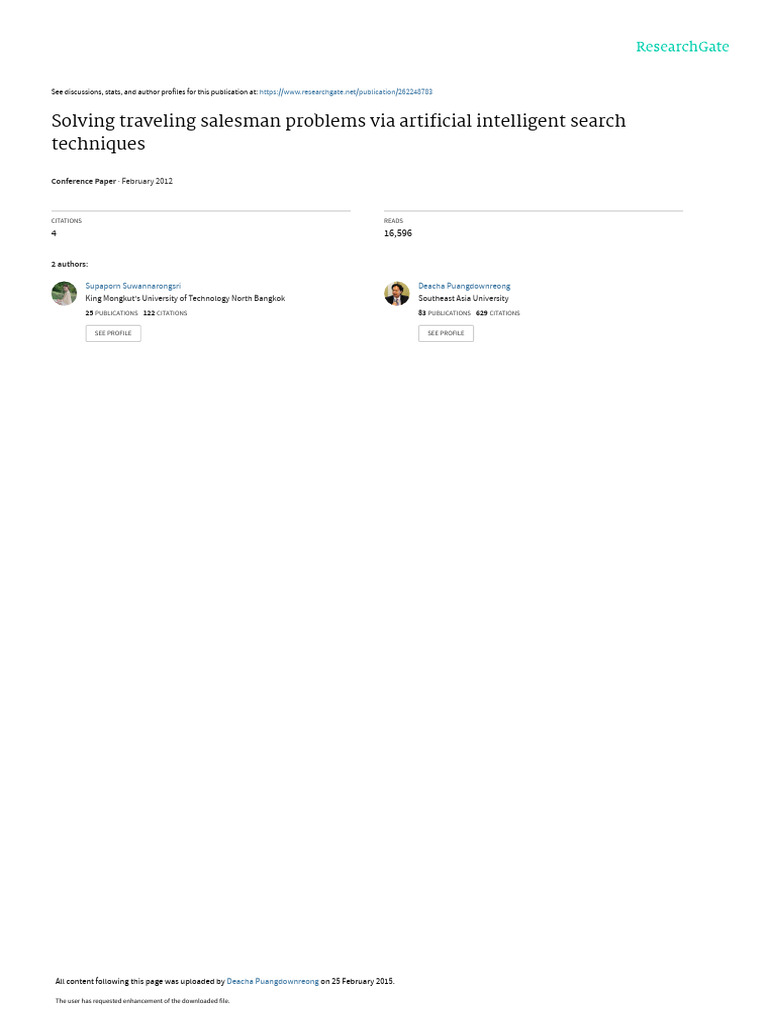Screen dimensions: 768x1024
Task: Click the ResearchGate logo
Action: coord(682,46)
